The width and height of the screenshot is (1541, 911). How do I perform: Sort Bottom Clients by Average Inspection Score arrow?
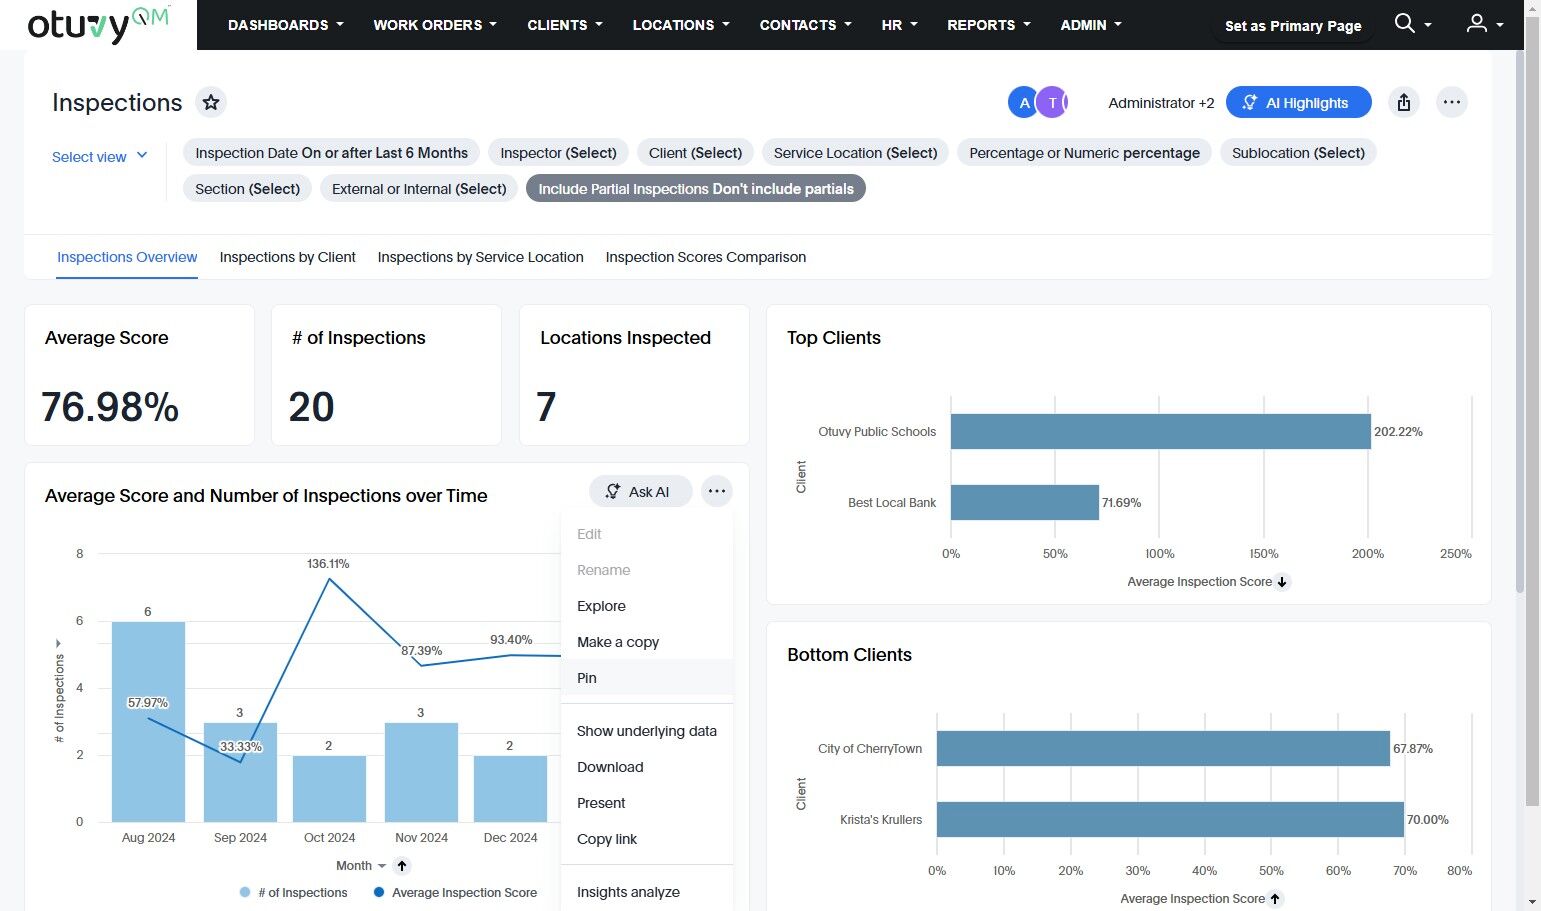click(1275, 899)
